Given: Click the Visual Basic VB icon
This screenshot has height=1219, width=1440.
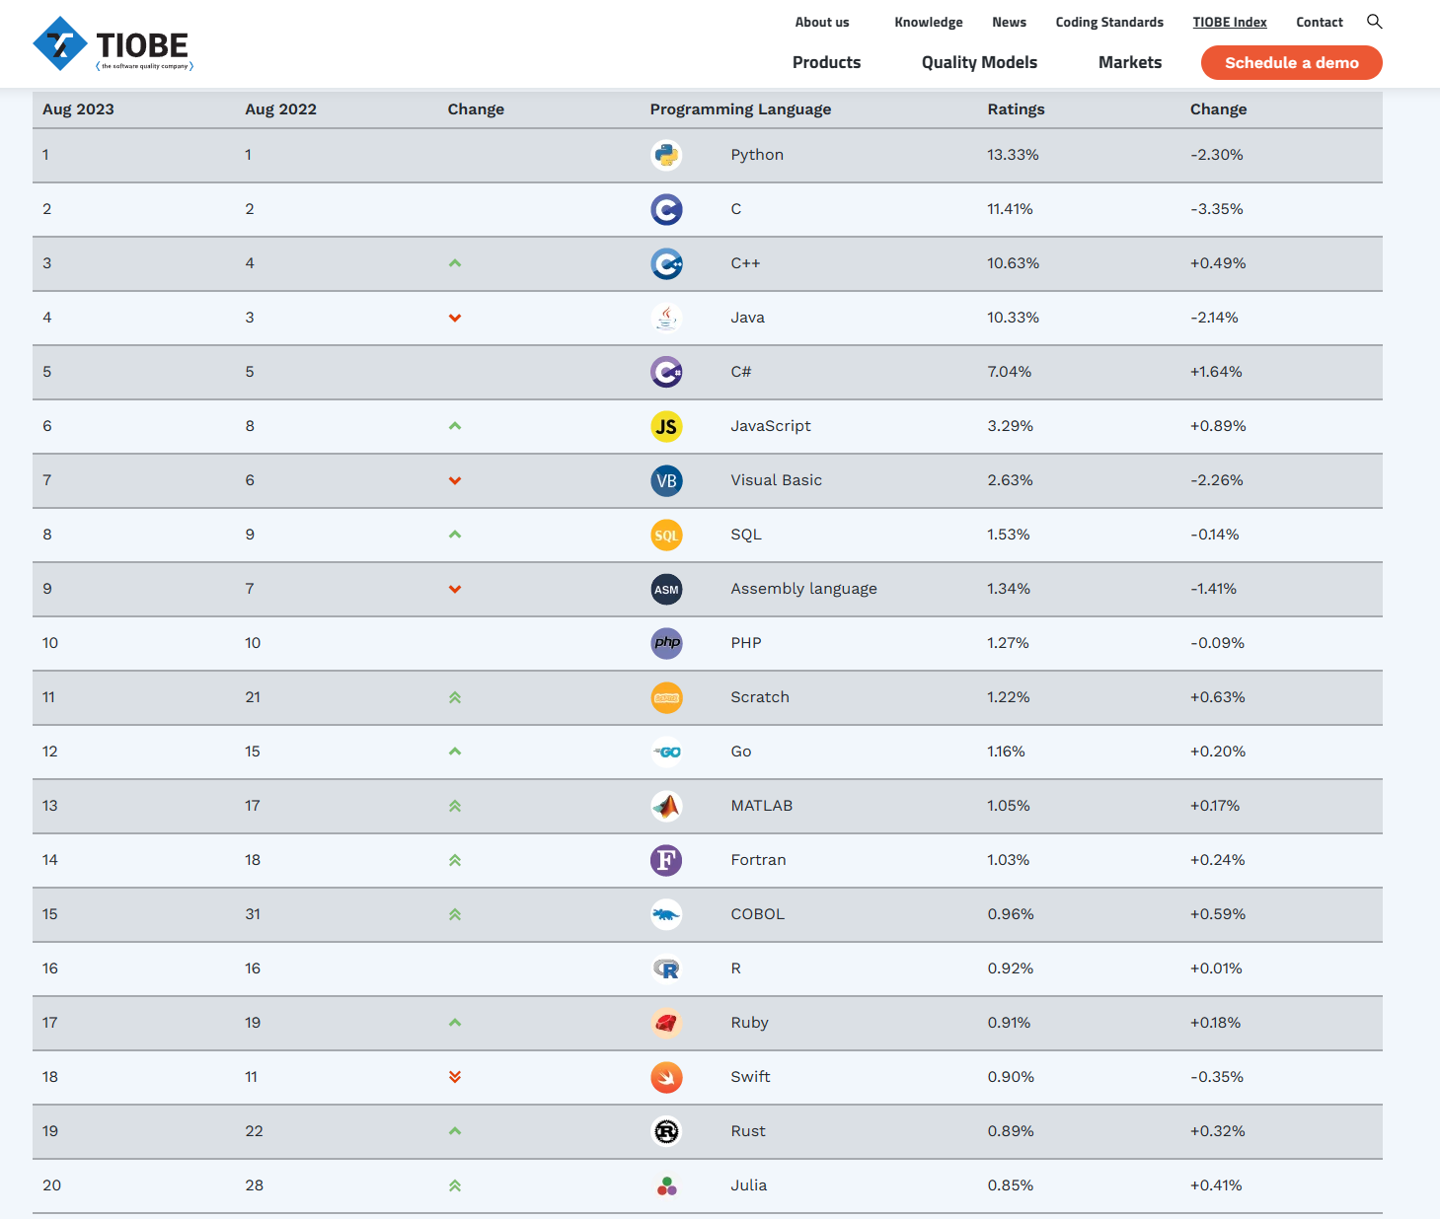Looking at the screenshot, I should click(x=666, y=480).
